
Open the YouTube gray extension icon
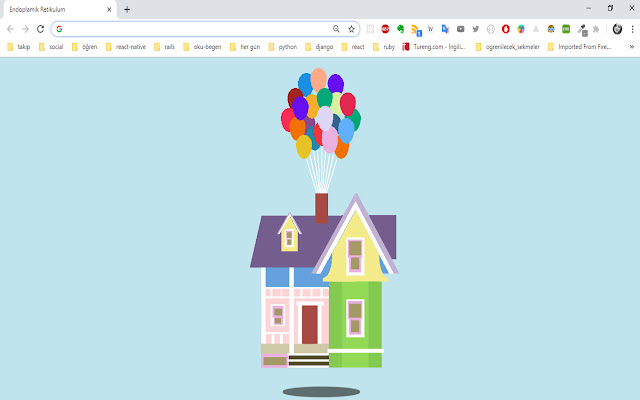(x=460, y=29)
